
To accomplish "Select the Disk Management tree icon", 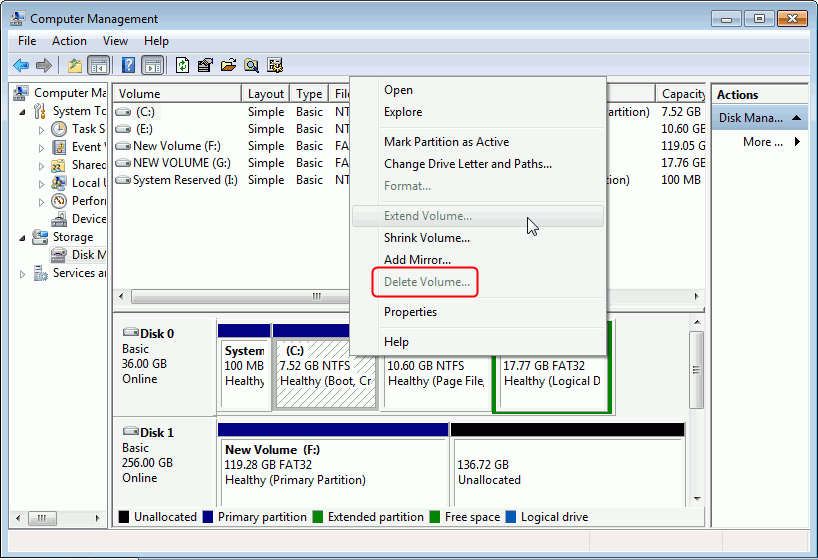I will click(58, 255).
